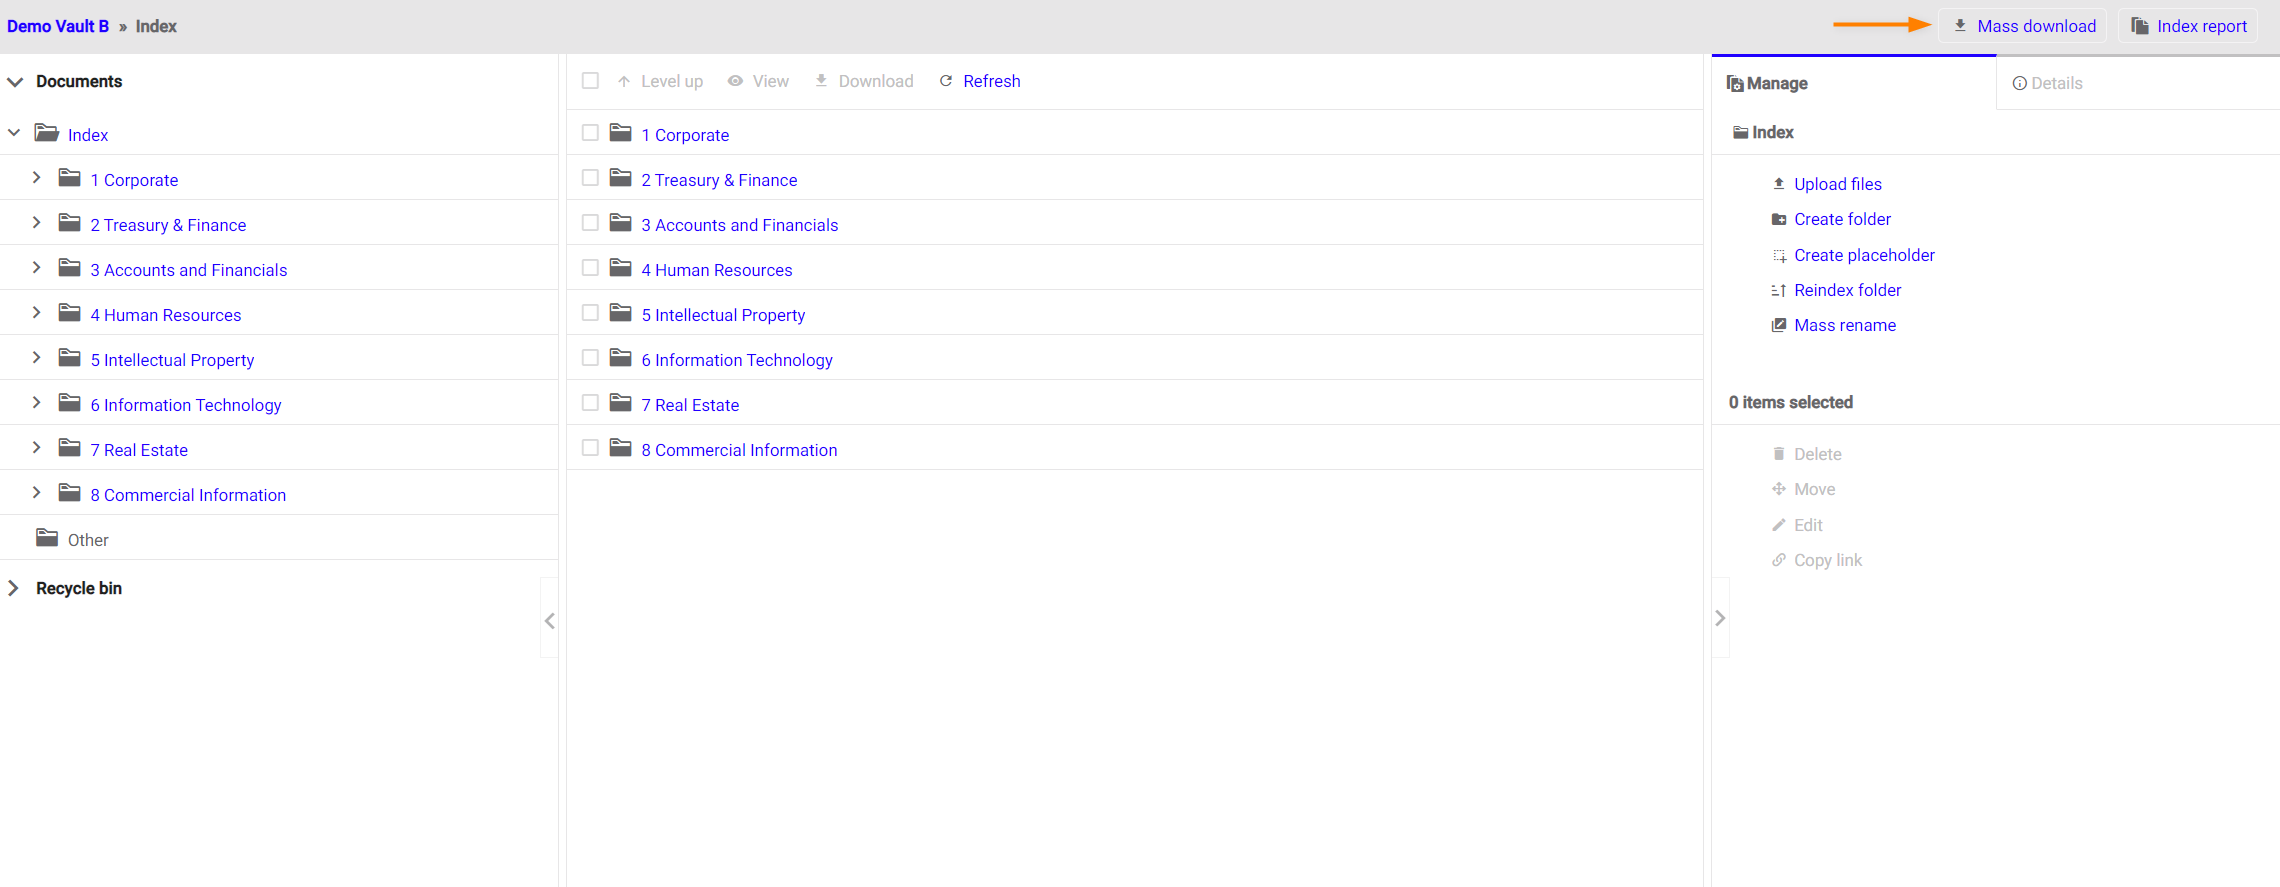
Task: Click the Create placeholder icon
Action: coord(1779,256)
